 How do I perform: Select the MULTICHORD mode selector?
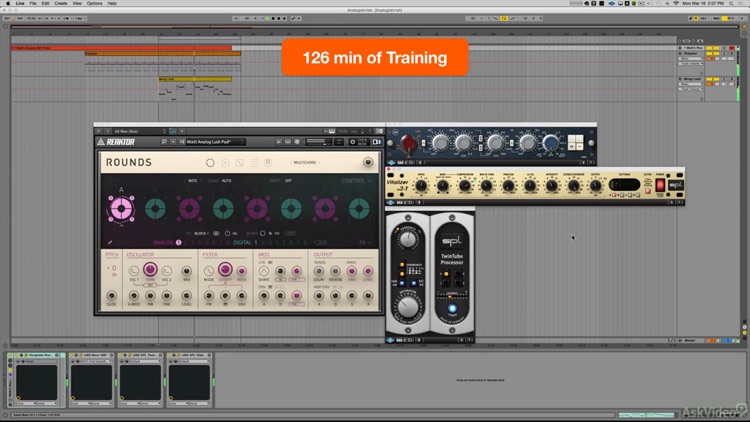point(305,163)
